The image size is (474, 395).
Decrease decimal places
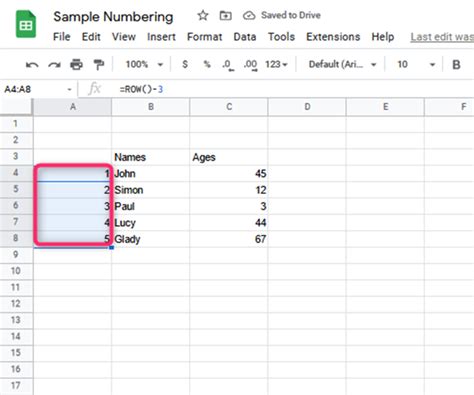pyautogui.click(x=228, y=65)
